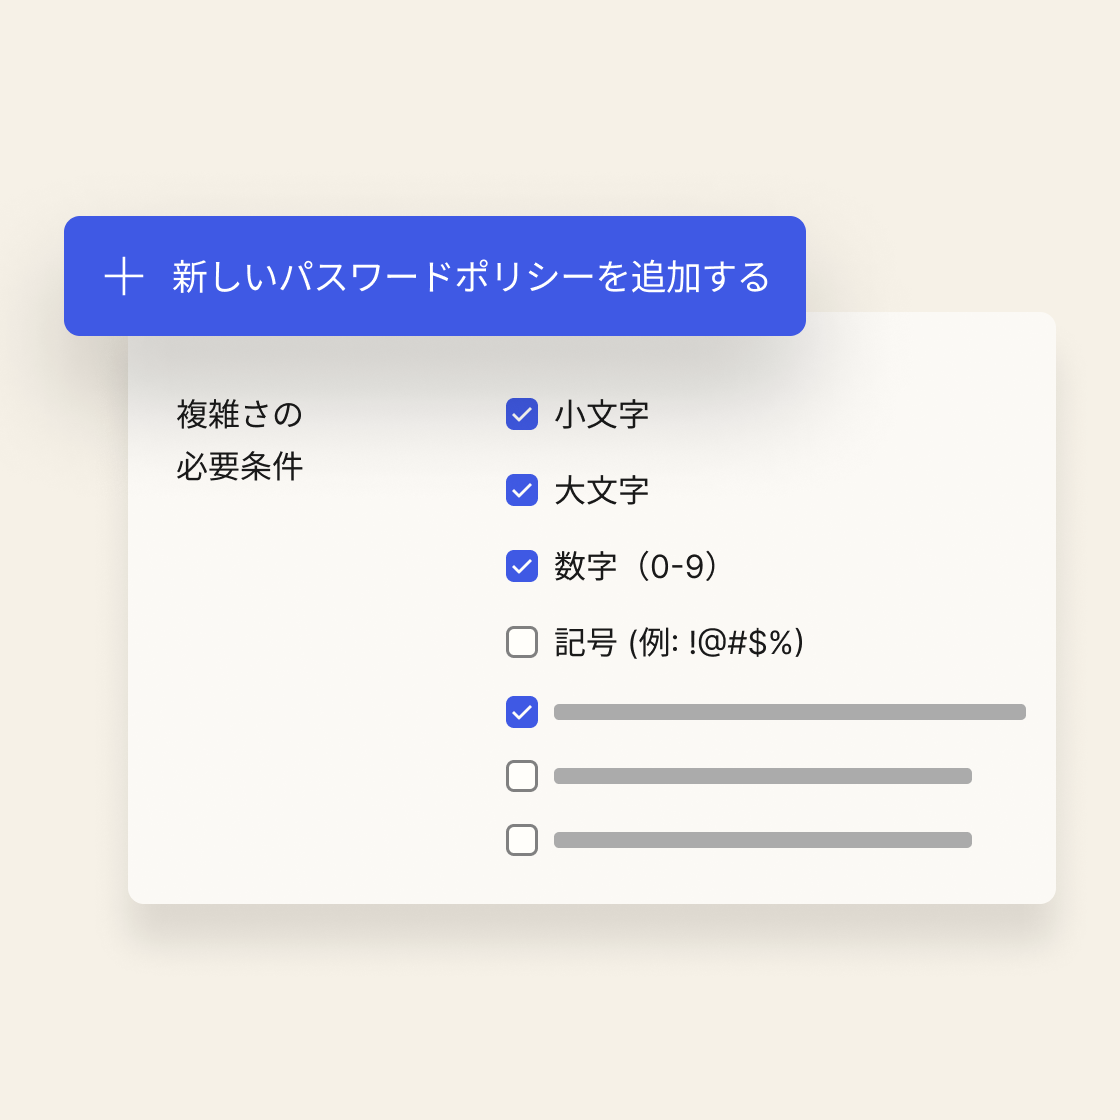Click the 大文字 label text
Screen dimensions: 1120x1120
point(602,490)
